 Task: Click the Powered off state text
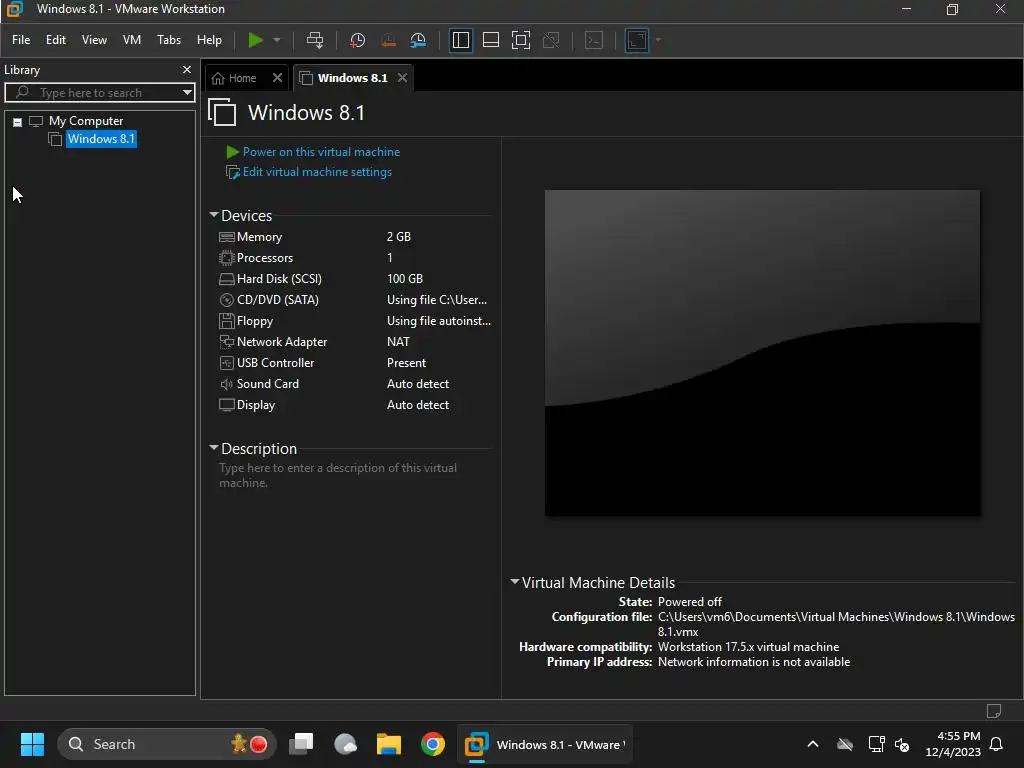(690, 601)
